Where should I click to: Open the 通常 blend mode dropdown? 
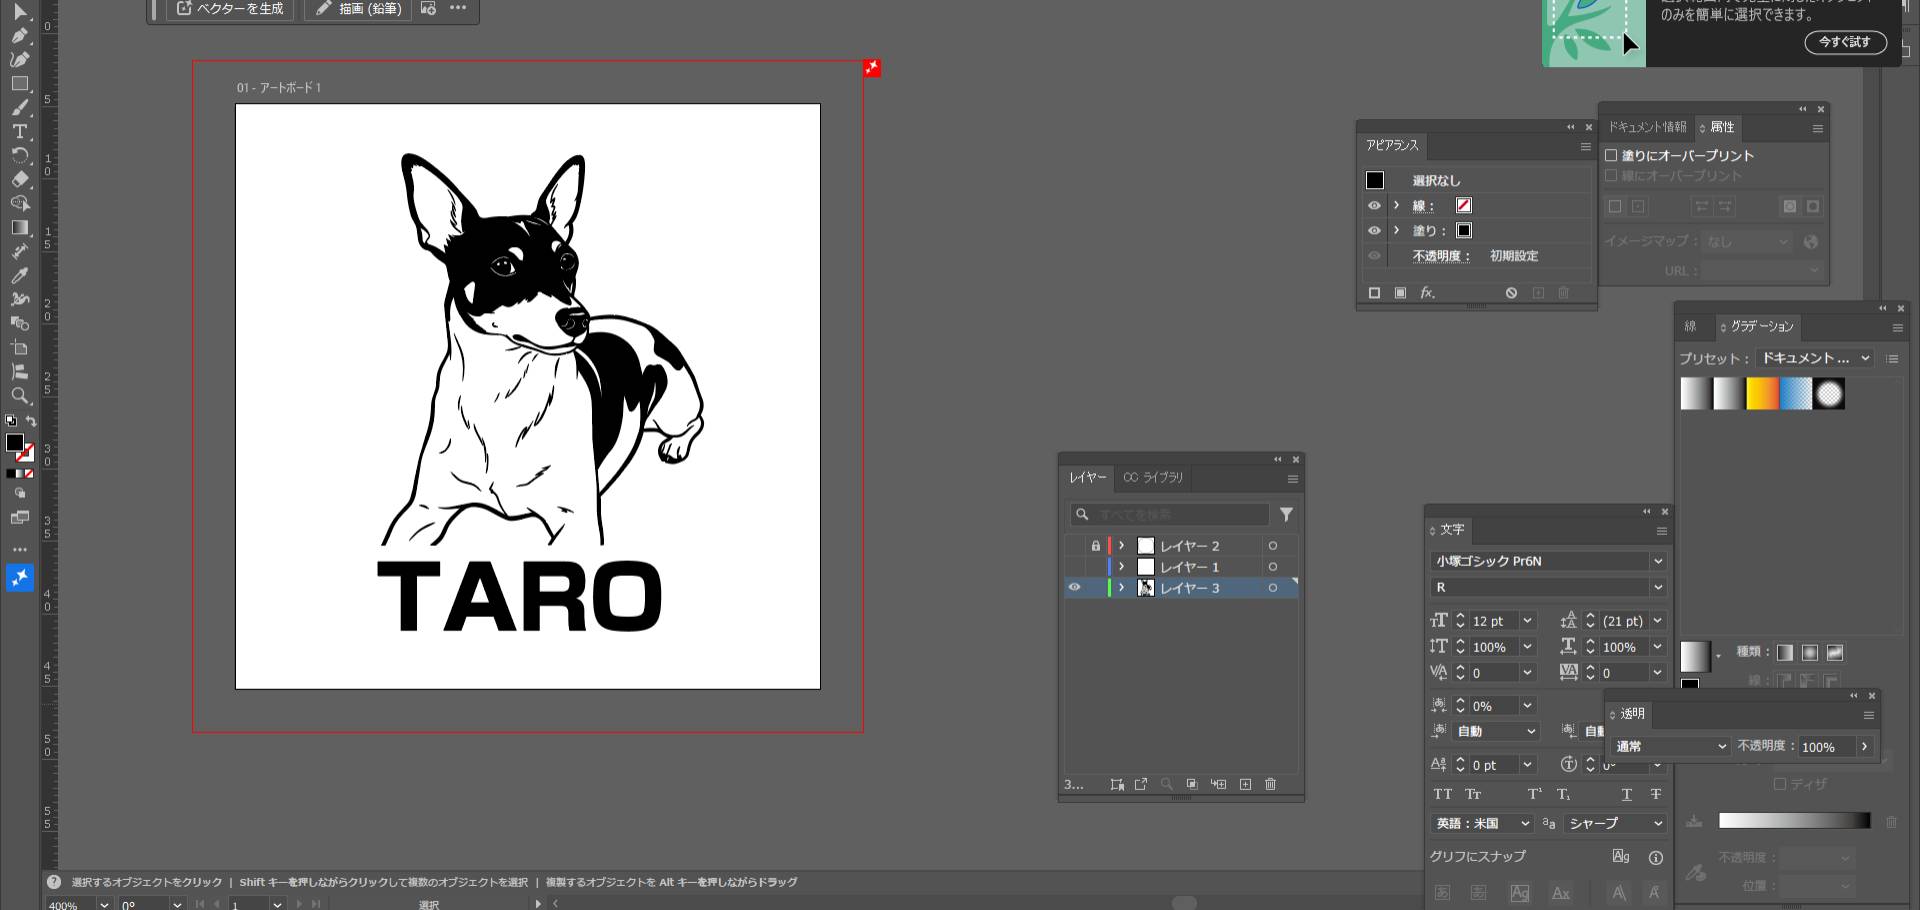pyautogui.click(x=1670, y=747)
